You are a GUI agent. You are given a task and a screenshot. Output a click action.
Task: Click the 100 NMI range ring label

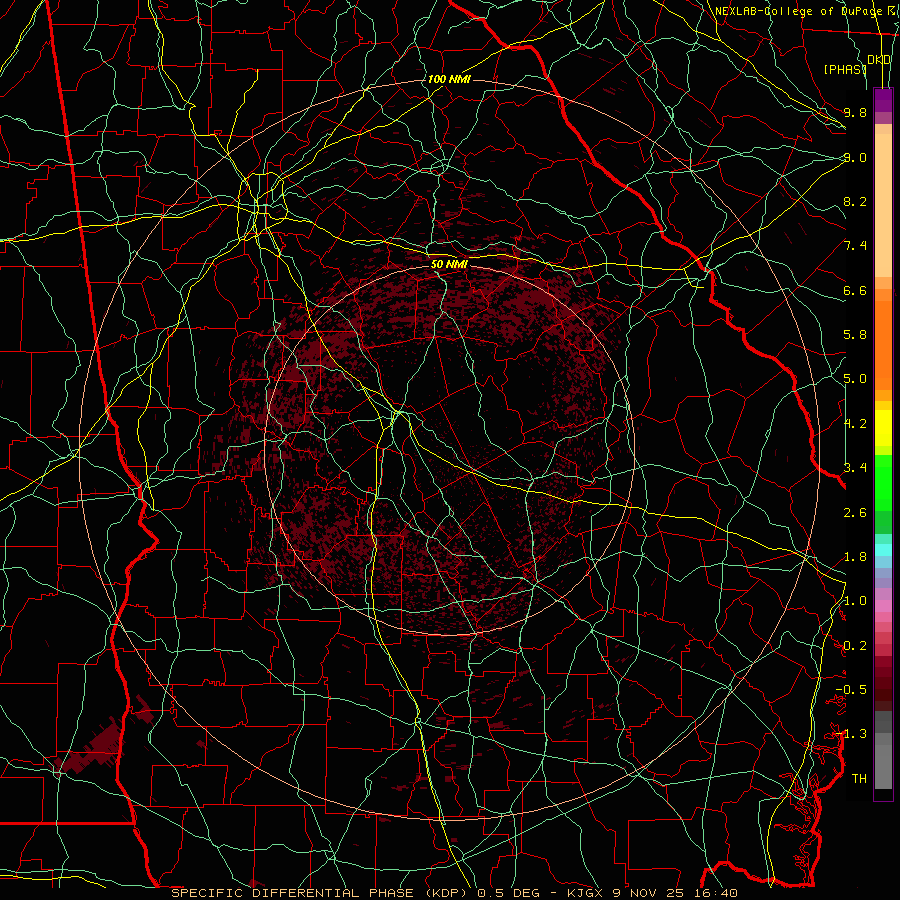(449, 79)
